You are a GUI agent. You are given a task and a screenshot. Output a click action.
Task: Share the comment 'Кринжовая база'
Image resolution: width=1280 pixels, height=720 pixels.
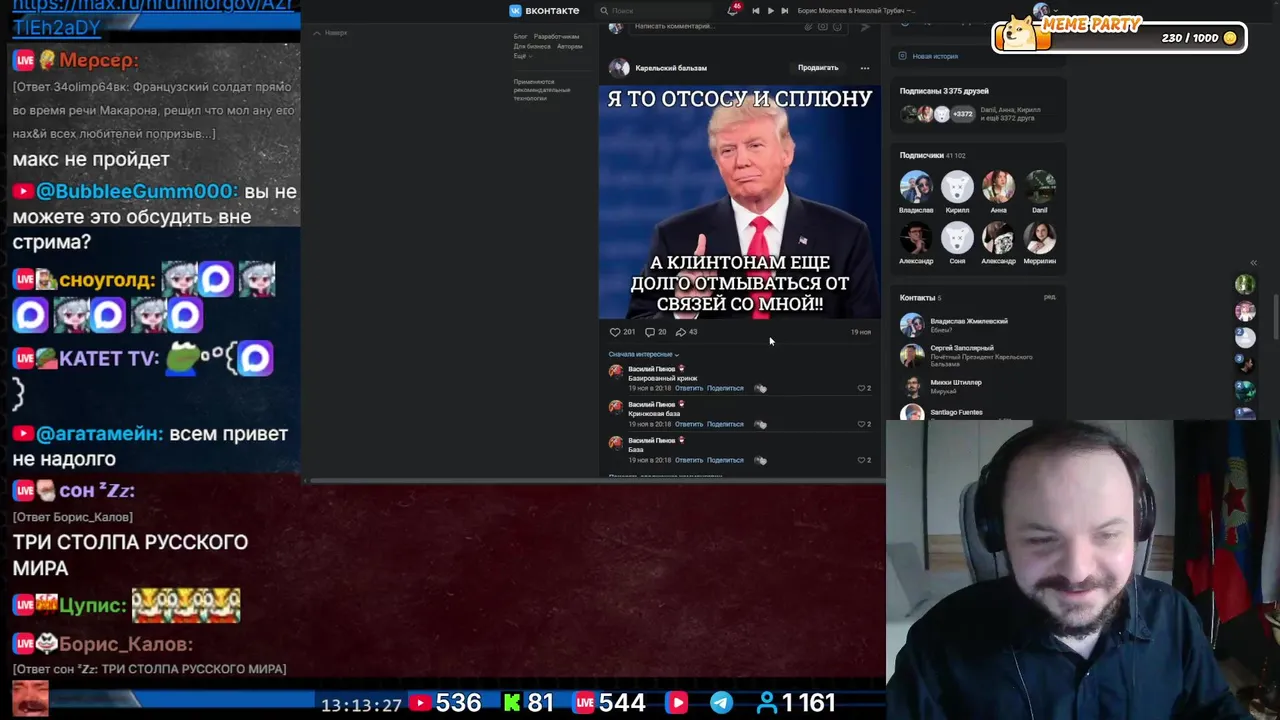click(725, 424)
